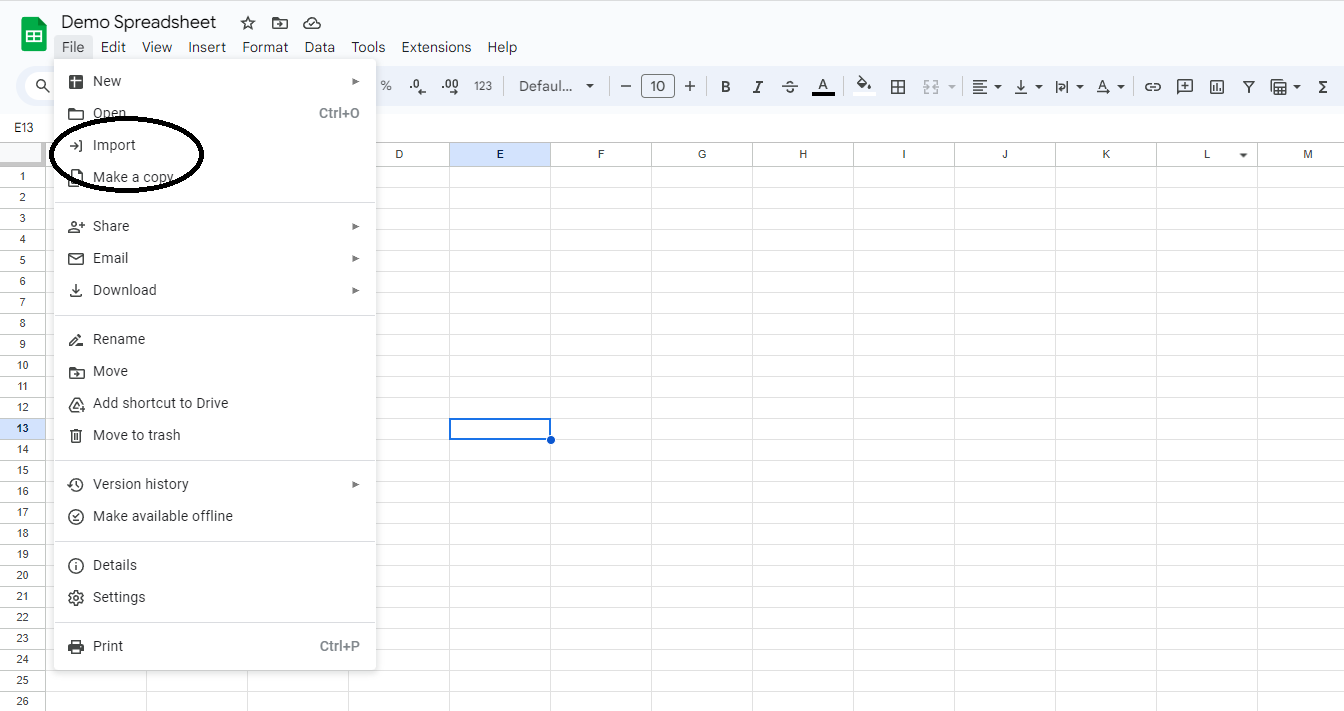1344x711 pixels.
Task: Click the insert comment icon
Action: pos(1185,87)
